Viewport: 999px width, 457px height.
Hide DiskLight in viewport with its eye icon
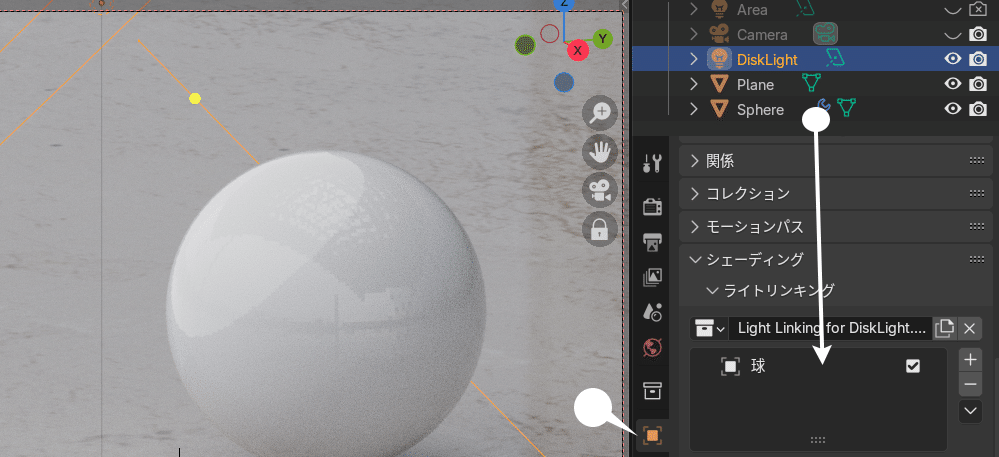coord(952,59)
